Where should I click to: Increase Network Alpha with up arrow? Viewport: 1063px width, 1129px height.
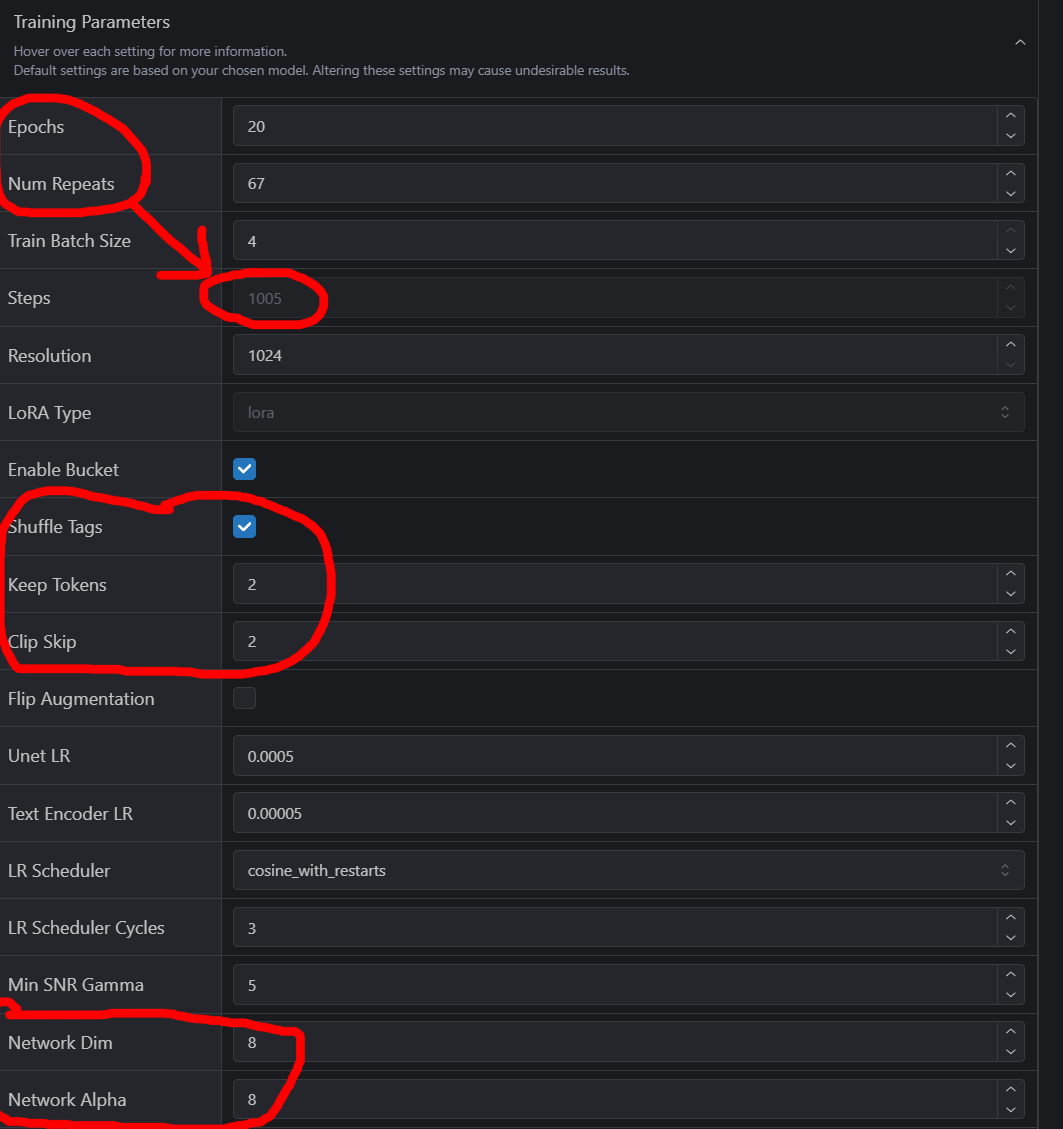click(1010, 1089)
